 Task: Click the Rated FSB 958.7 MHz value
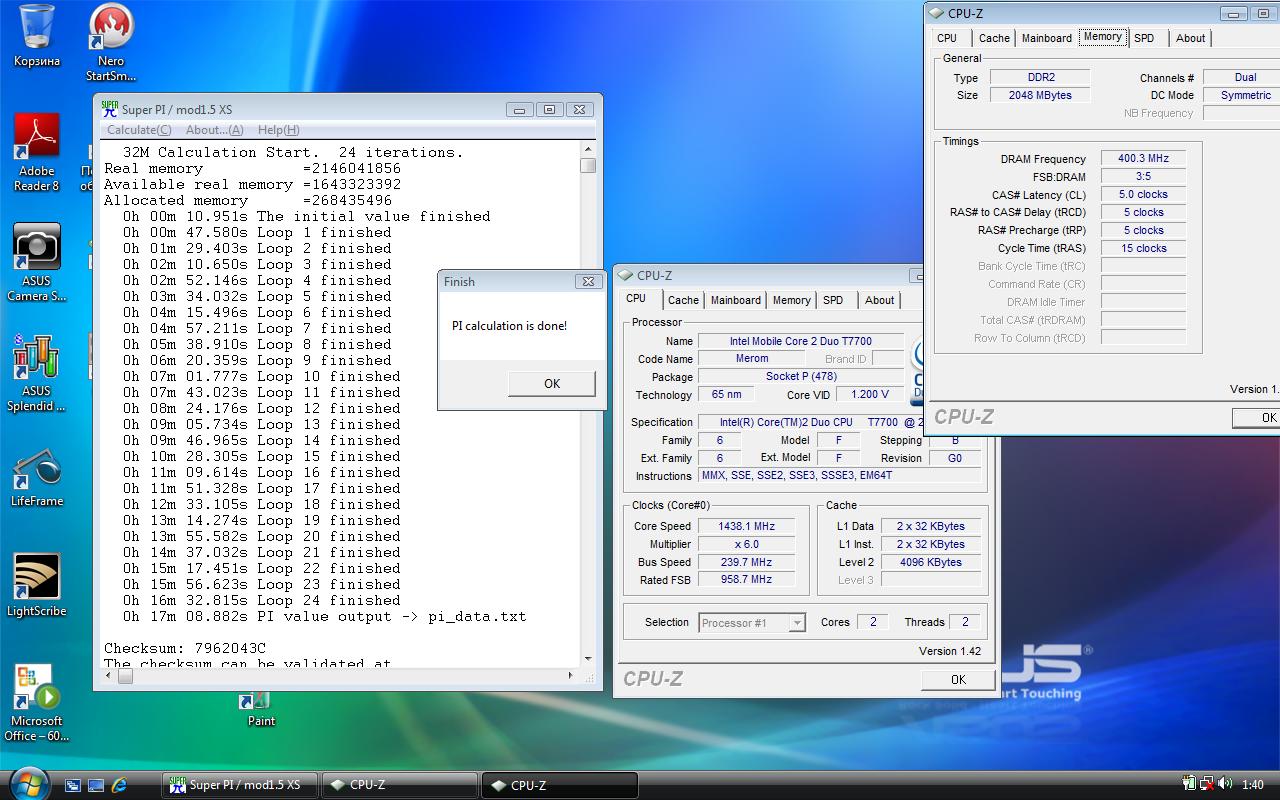tap(746, 579)
